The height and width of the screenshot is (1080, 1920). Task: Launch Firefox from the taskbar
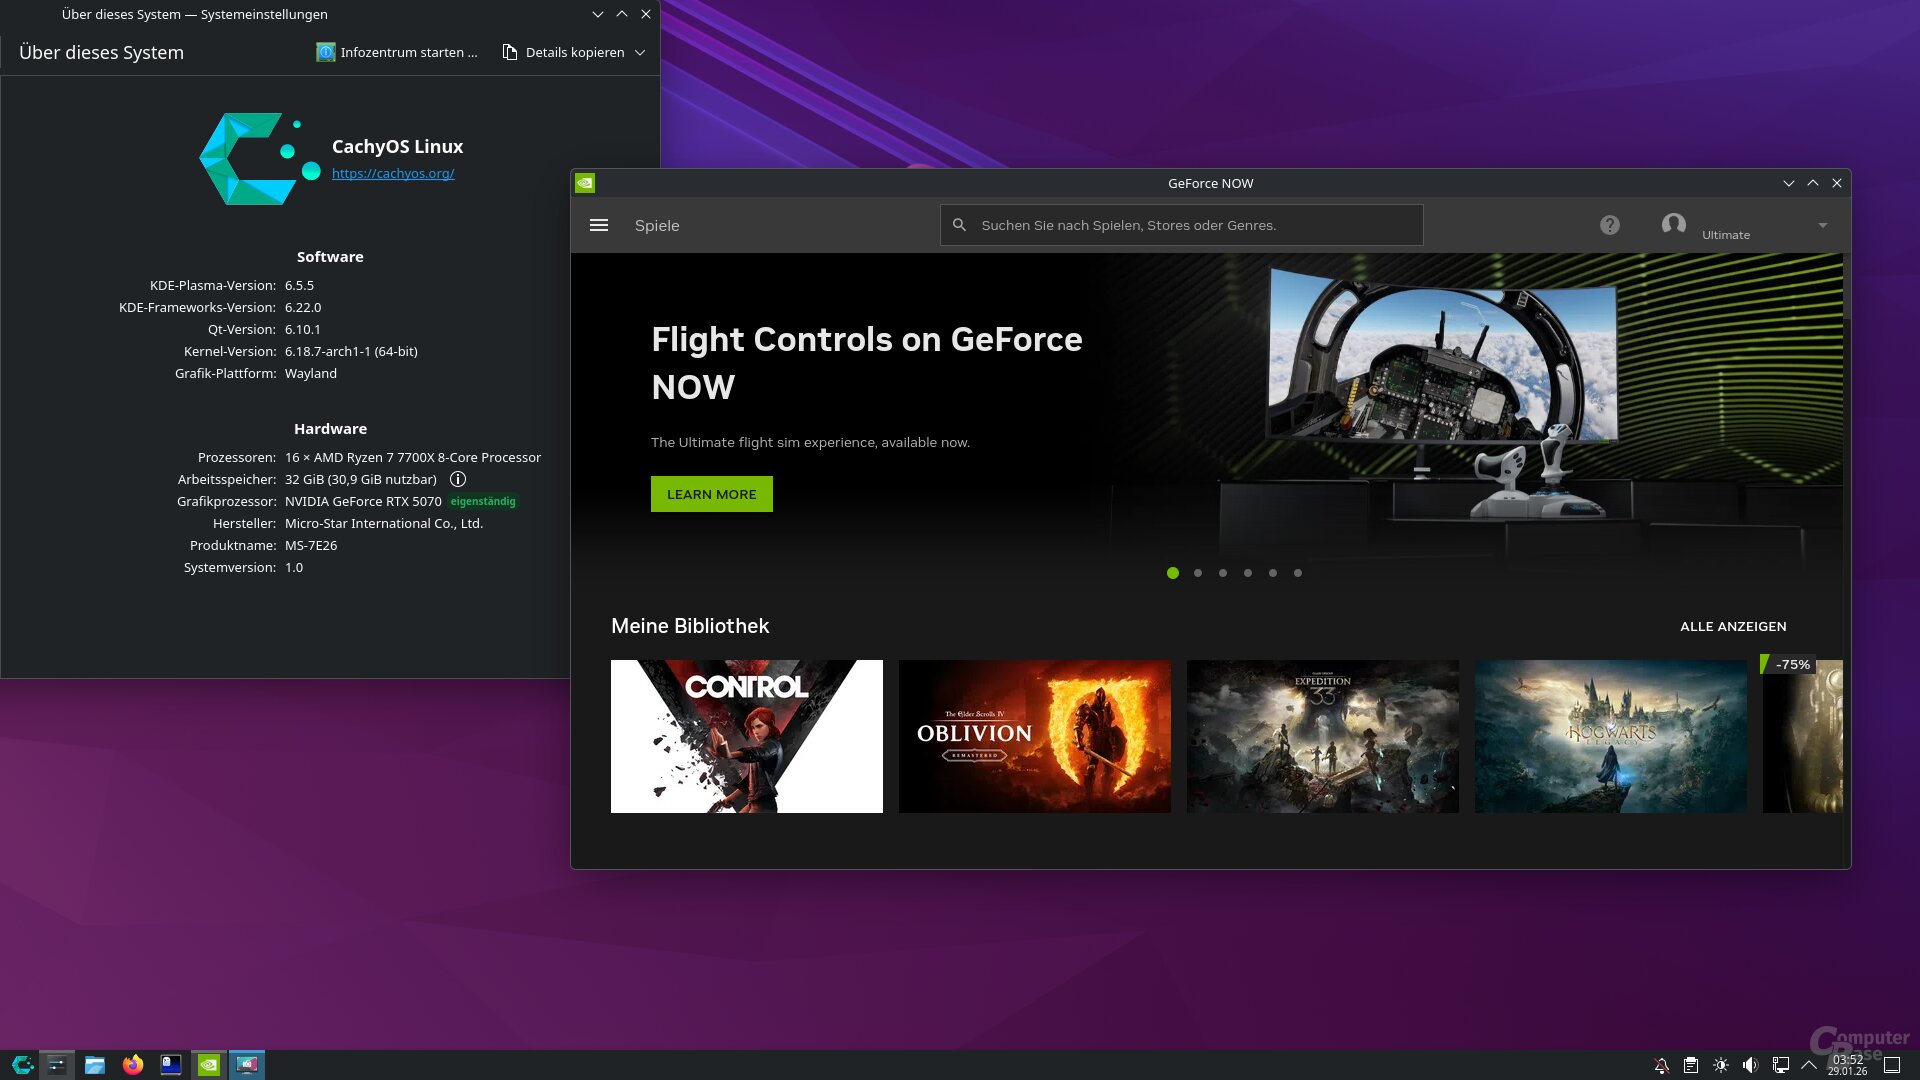point(132,1064)
